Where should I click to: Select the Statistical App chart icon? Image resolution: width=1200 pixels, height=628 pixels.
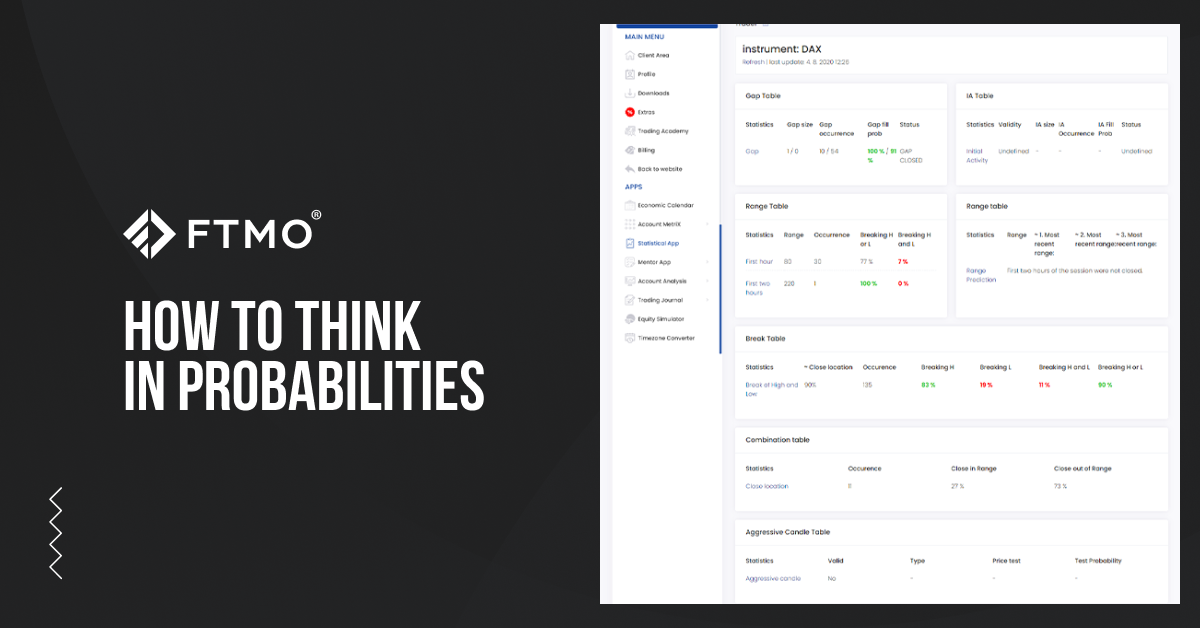[x=631, y=242]
